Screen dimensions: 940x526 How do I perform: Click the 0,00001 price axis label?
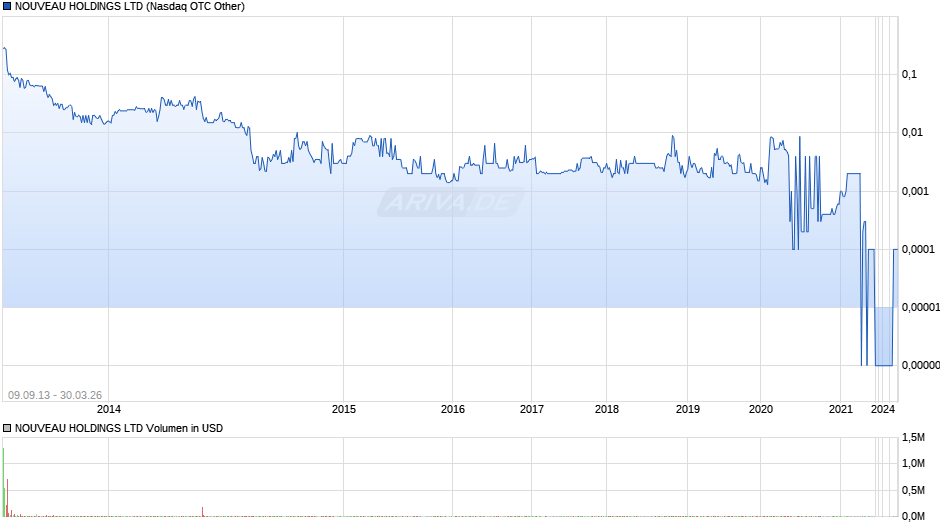[921, 308]
